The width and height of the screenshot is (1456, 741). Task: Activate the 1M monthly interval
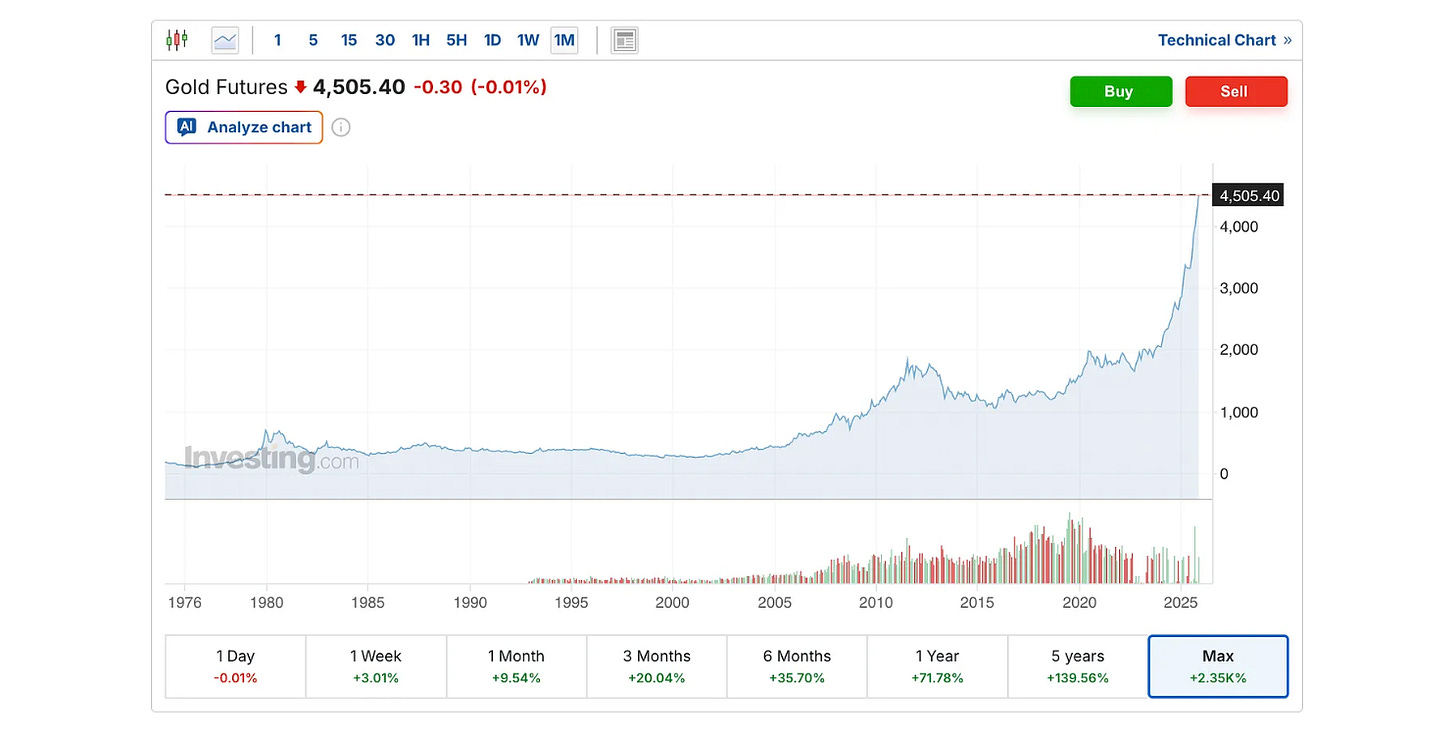pyautogui.click(x=564, y=40)
